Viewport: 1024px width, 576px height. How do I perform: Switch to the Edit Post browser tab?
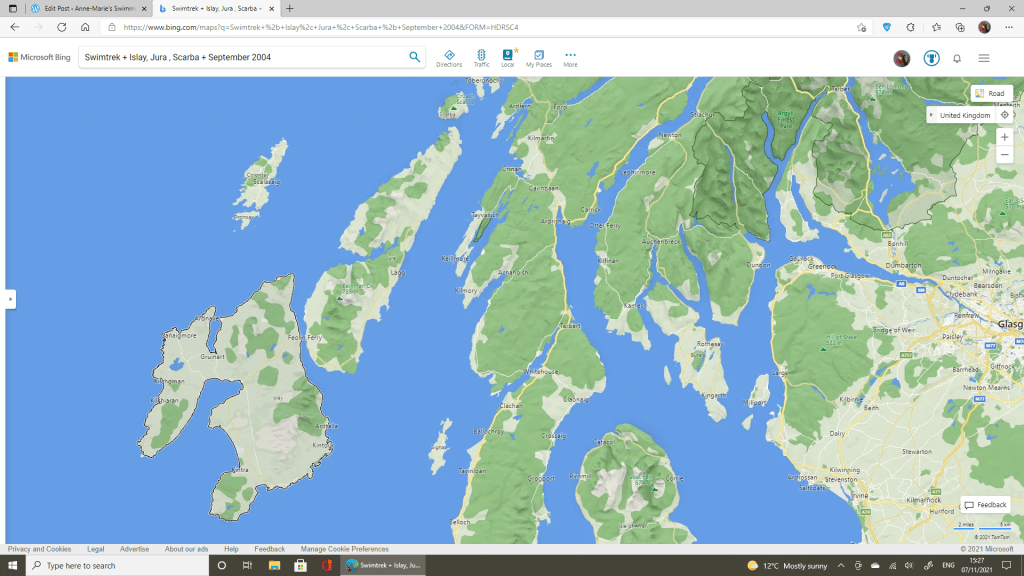(x=82, y=8)
